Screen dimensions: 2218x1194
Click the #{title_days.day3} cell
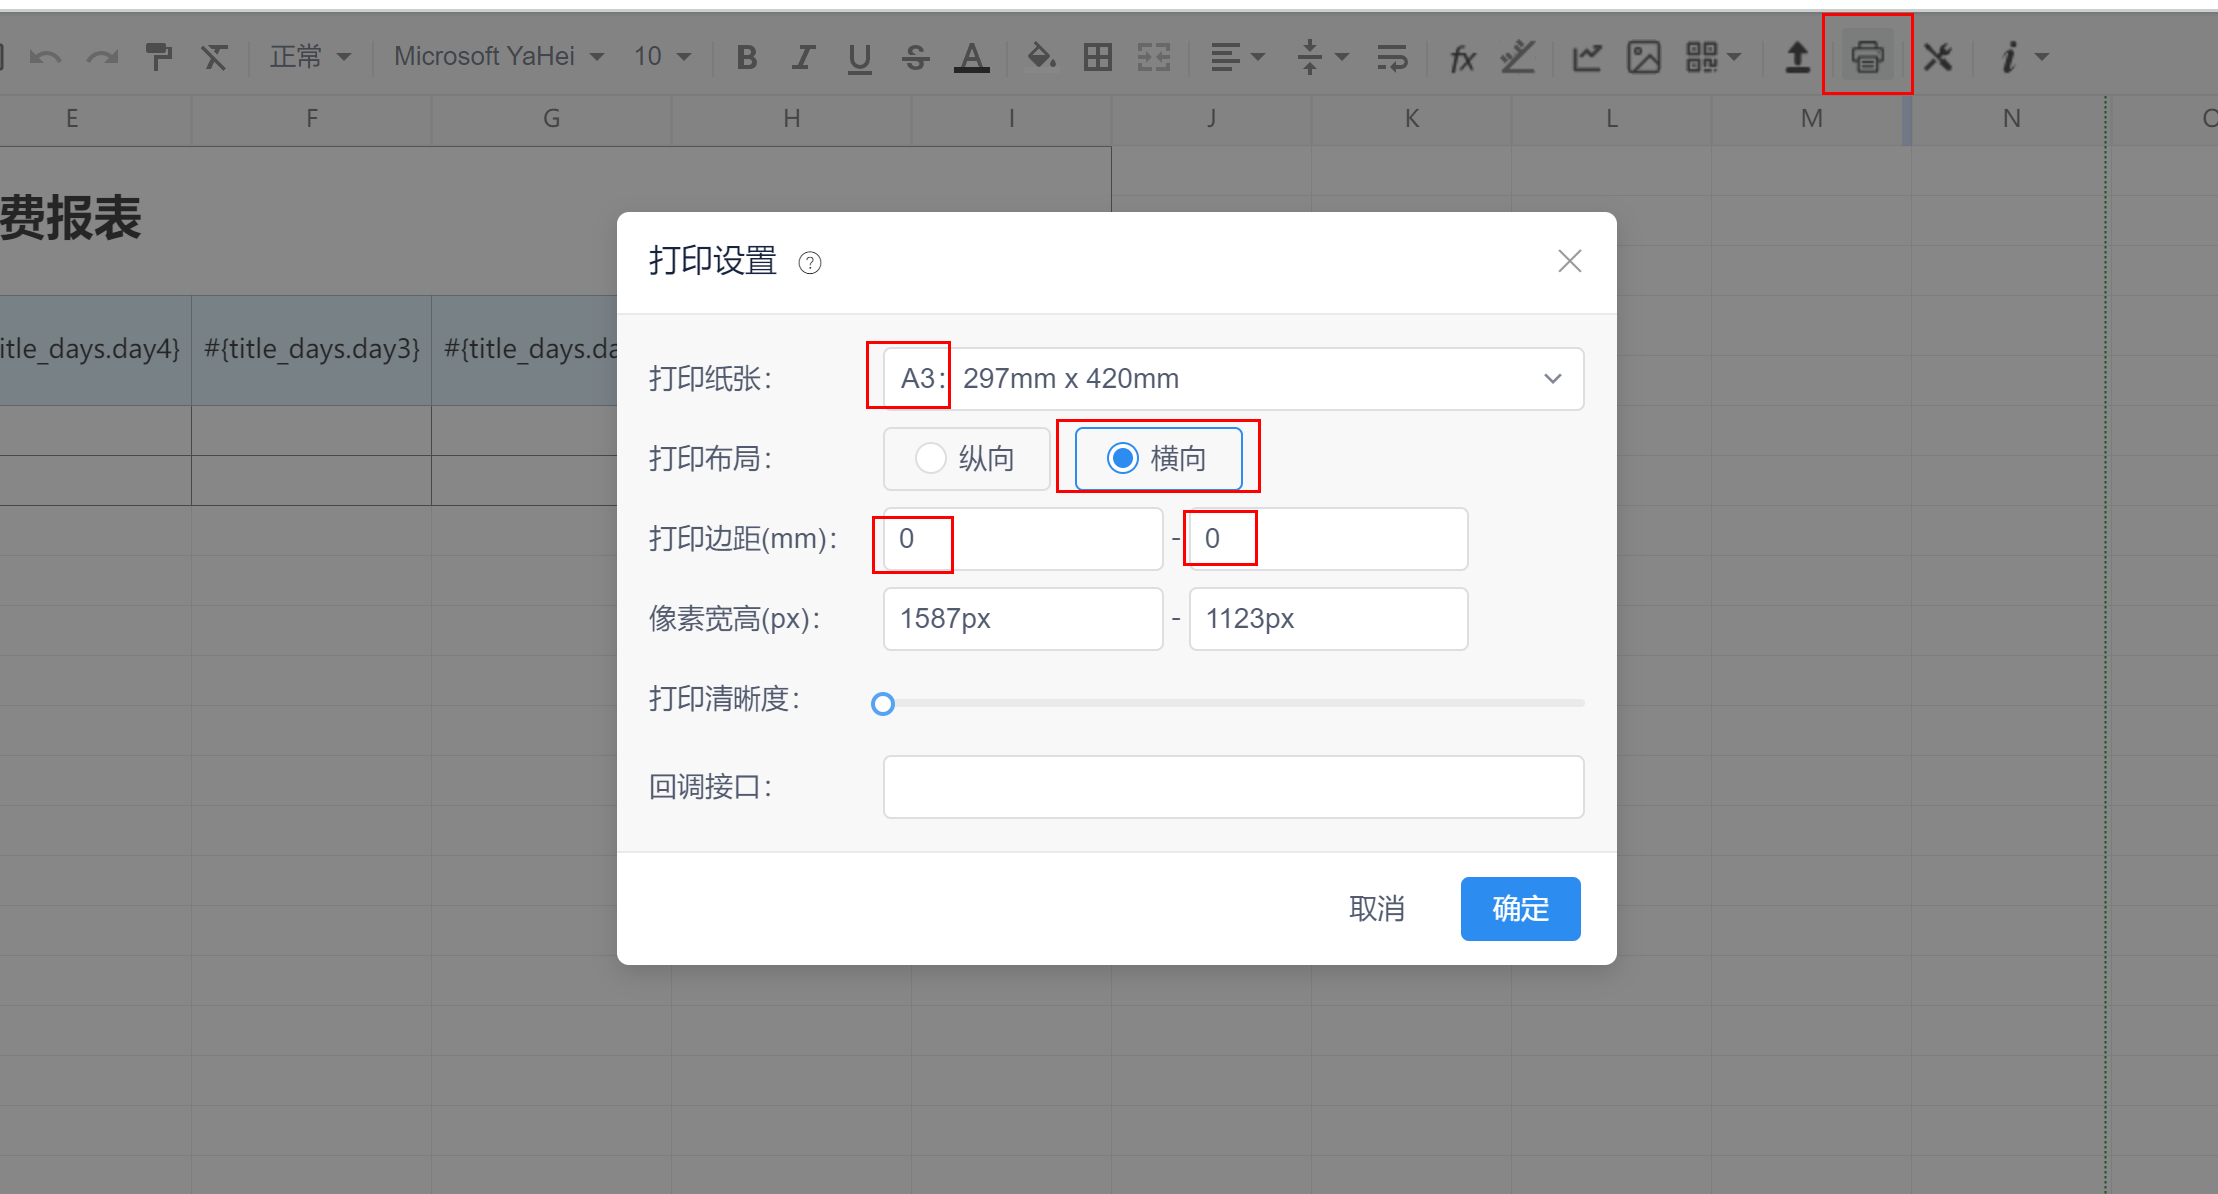(x=312, y=350)
